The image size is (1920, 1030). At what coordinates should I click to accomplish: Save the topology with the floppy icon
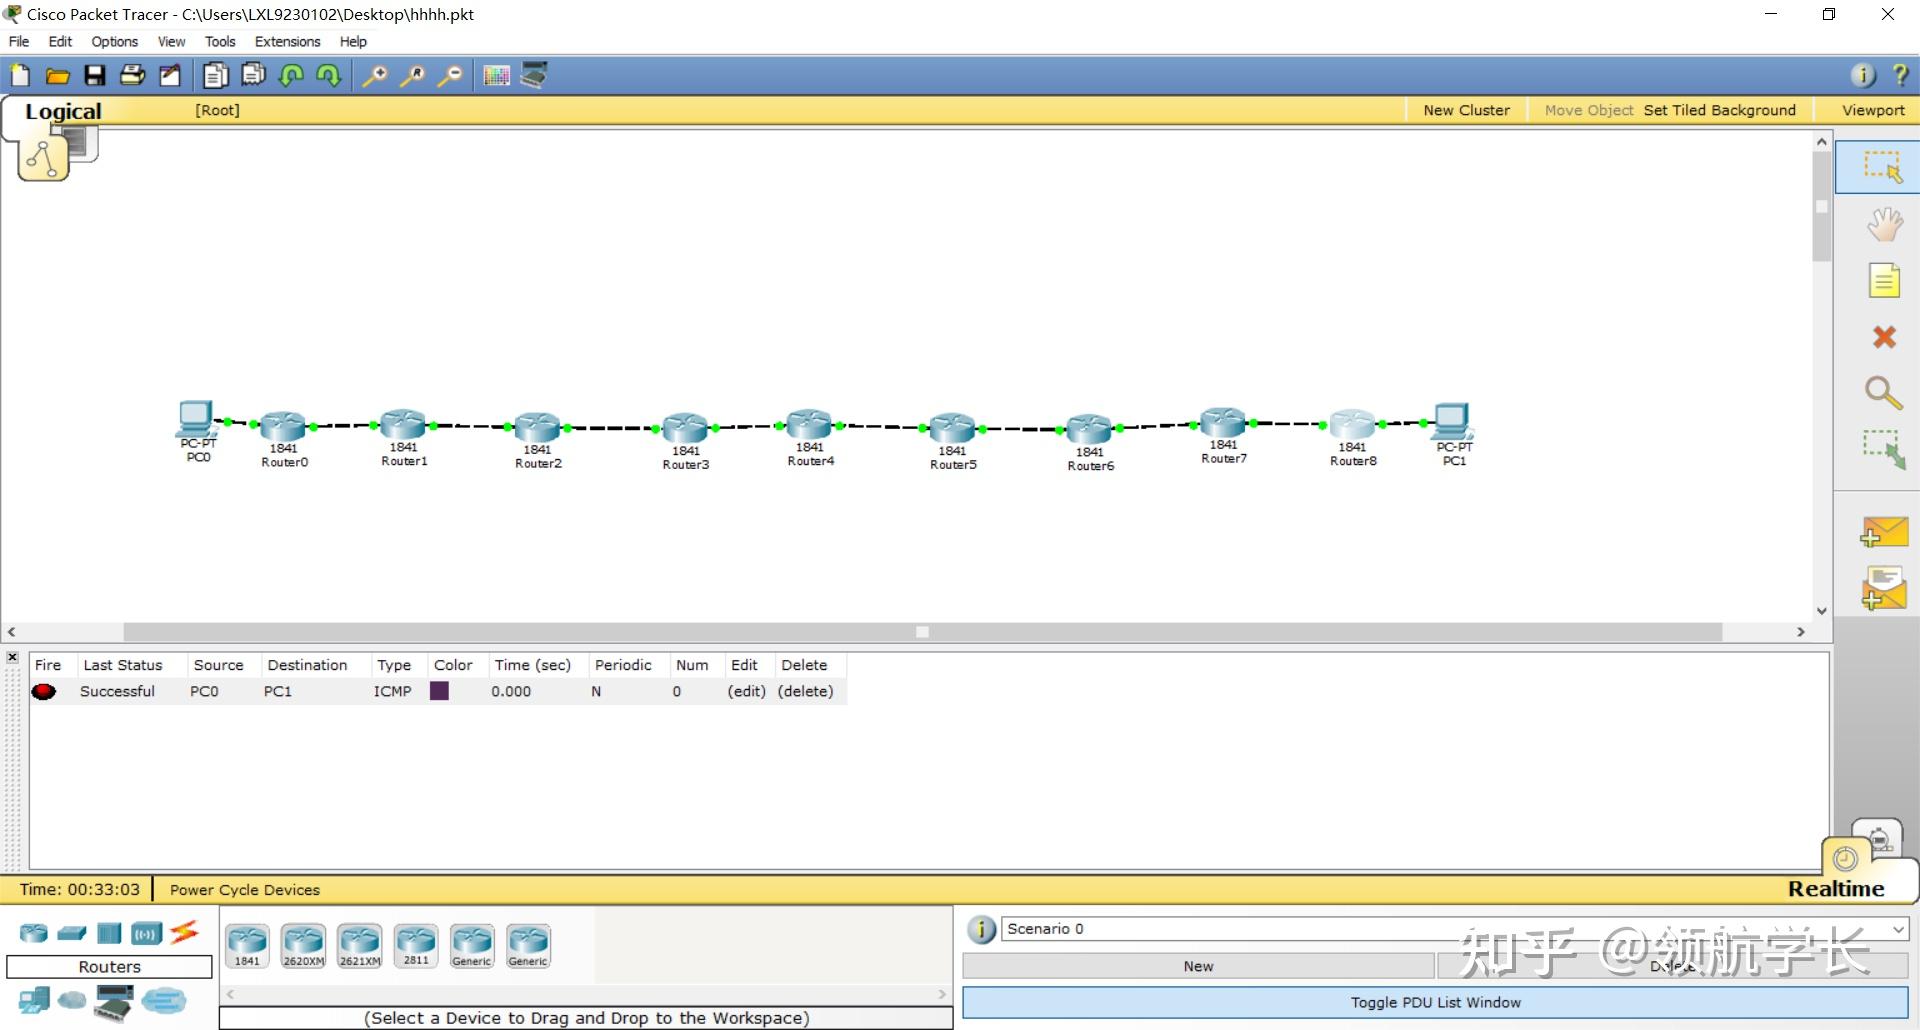coord(95,75)
